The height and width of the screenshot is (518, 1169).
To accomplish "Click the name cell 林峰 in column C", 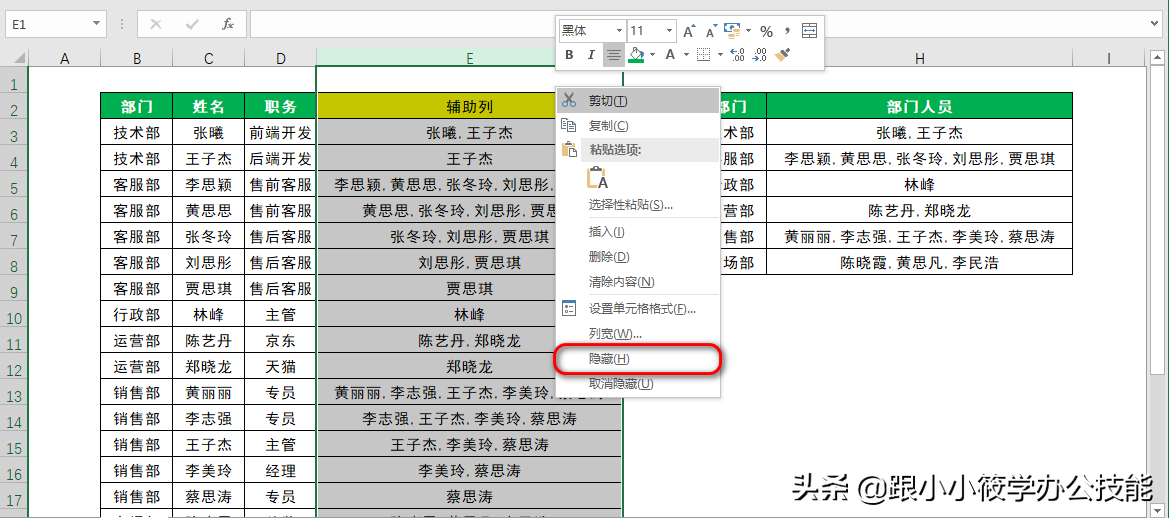I will point(208,315).
